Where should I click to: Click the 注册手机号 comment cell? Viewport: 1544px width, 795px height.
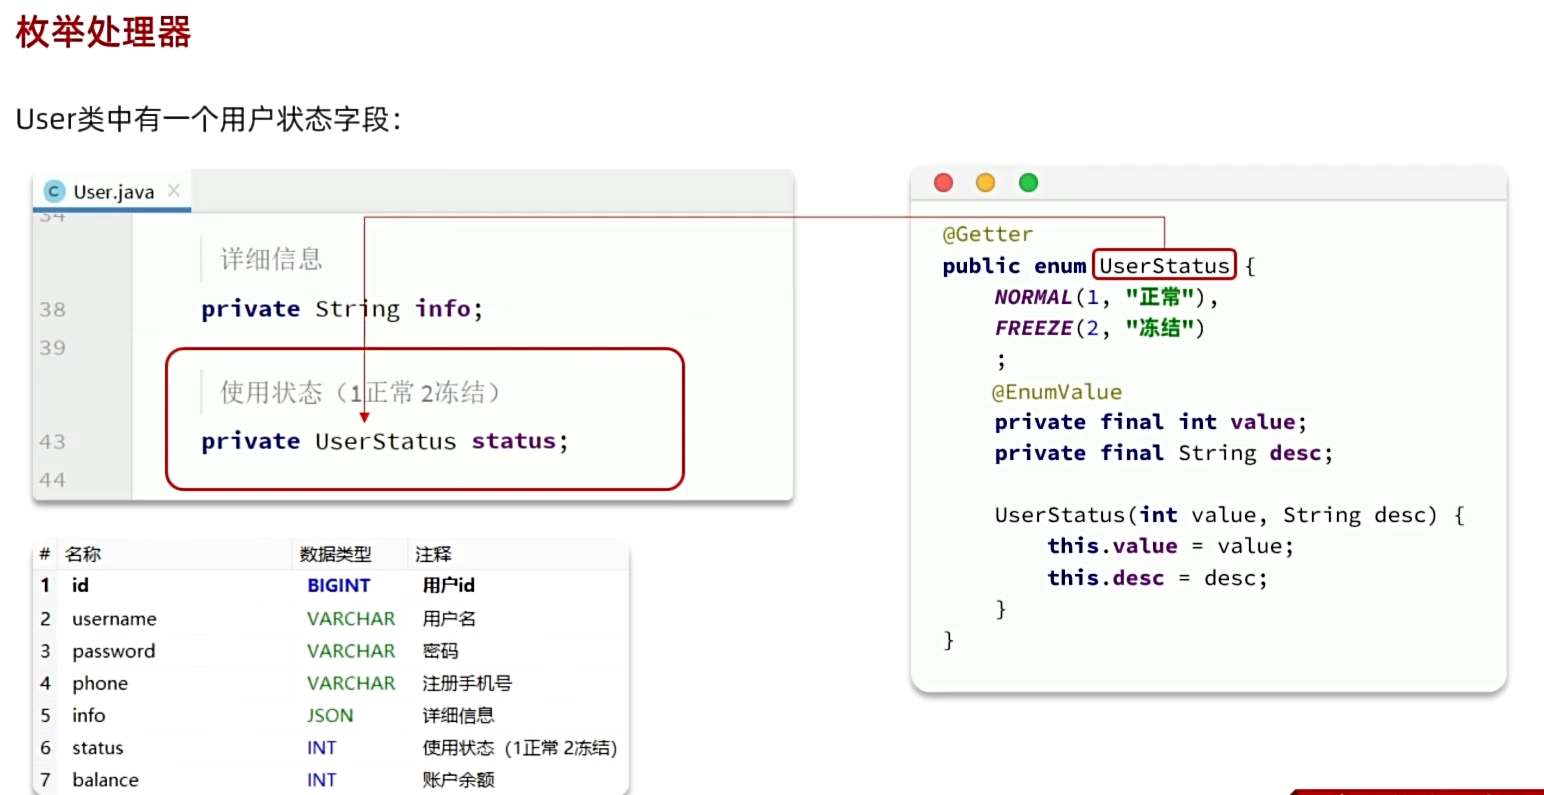[467, 683]
